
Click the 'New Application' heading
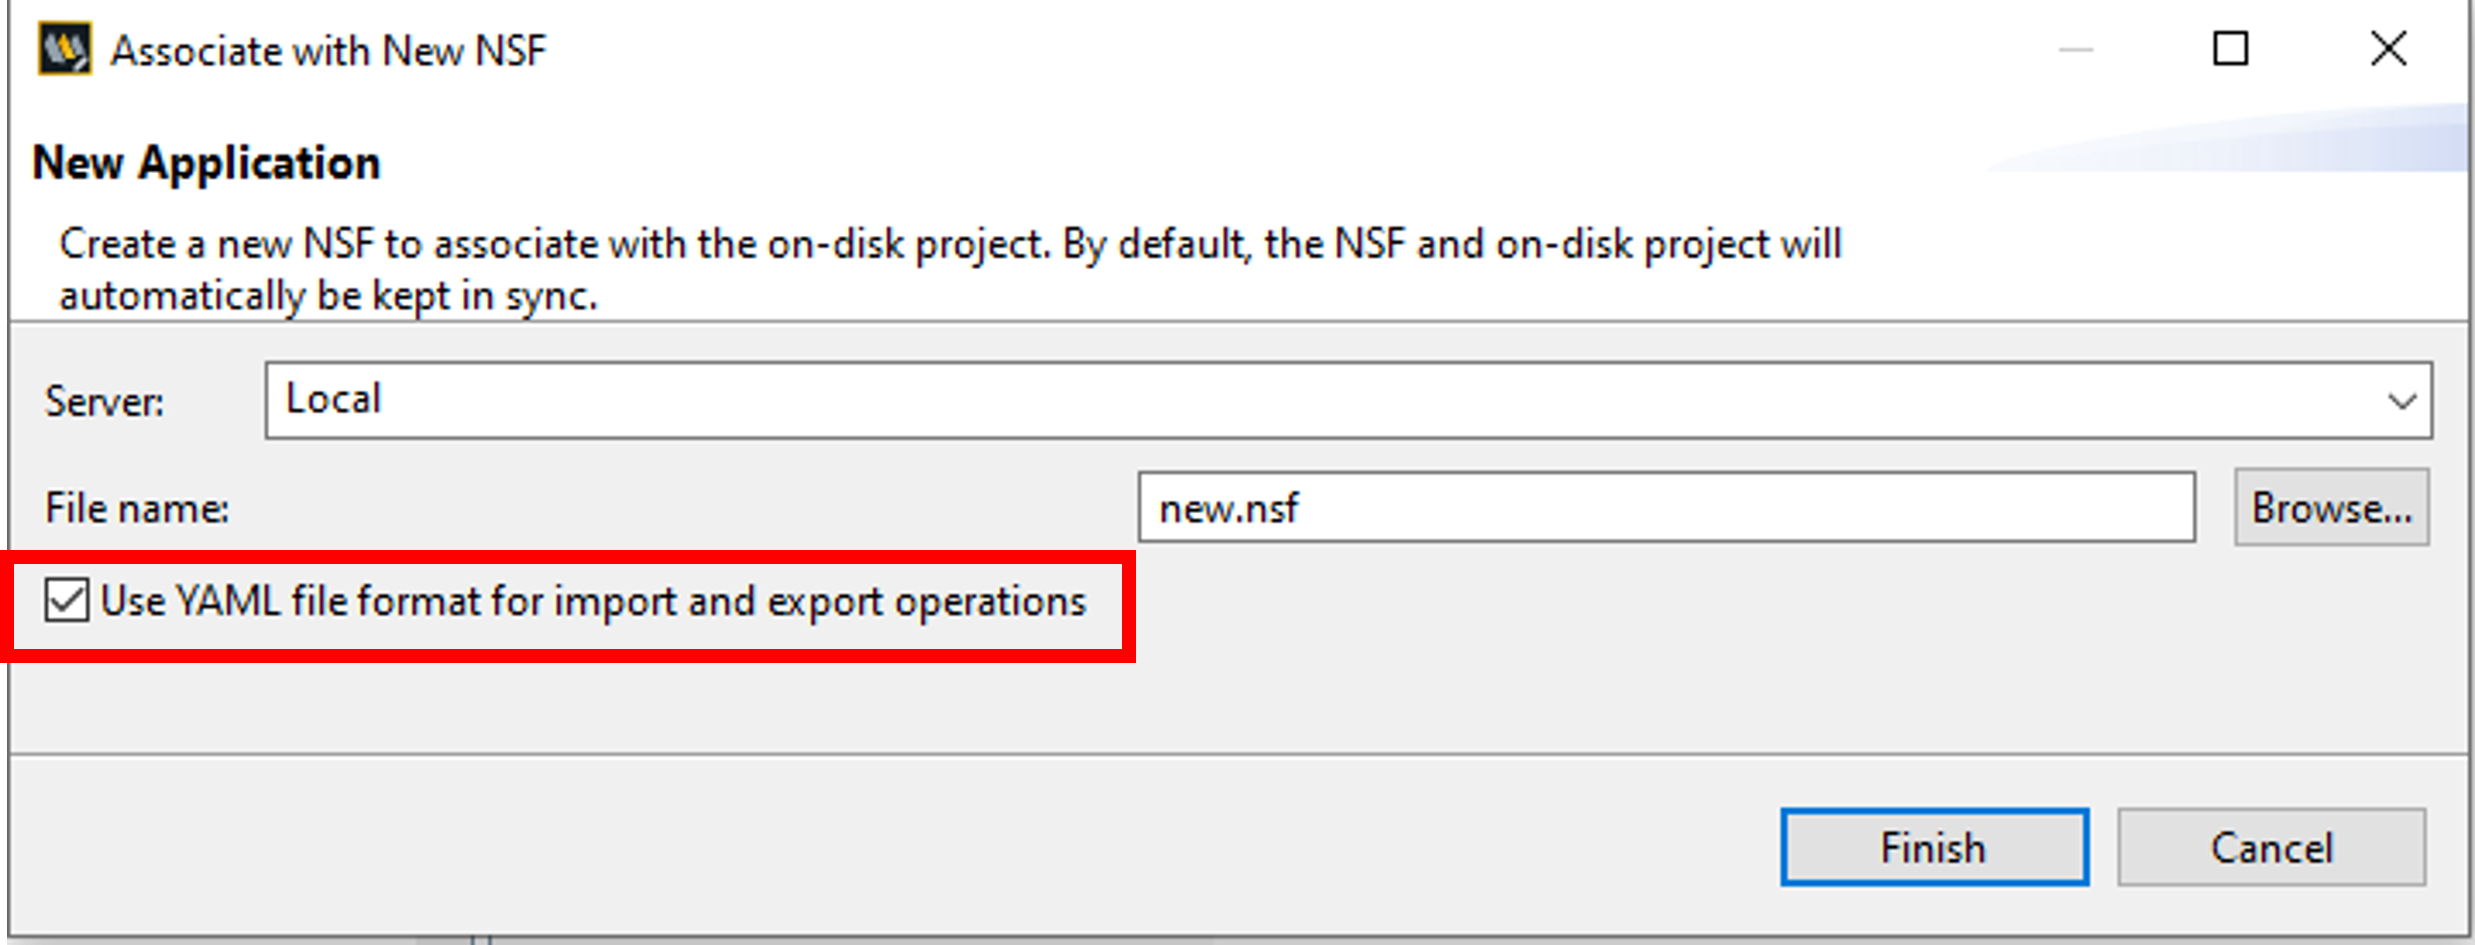click(x=205, y=162)
